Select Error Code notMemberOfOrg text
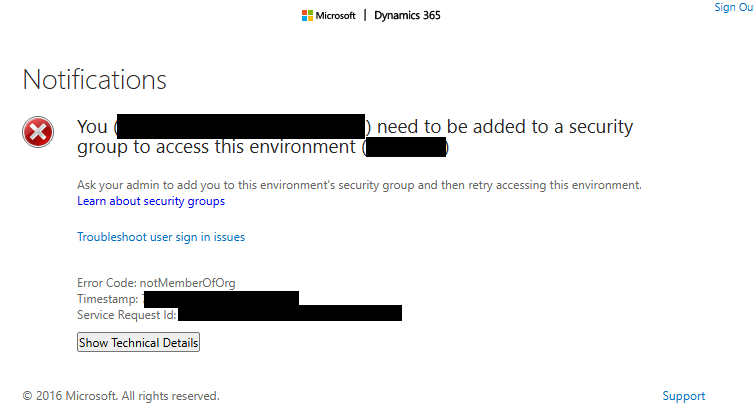The image size is (754, 405). (156, 283)
